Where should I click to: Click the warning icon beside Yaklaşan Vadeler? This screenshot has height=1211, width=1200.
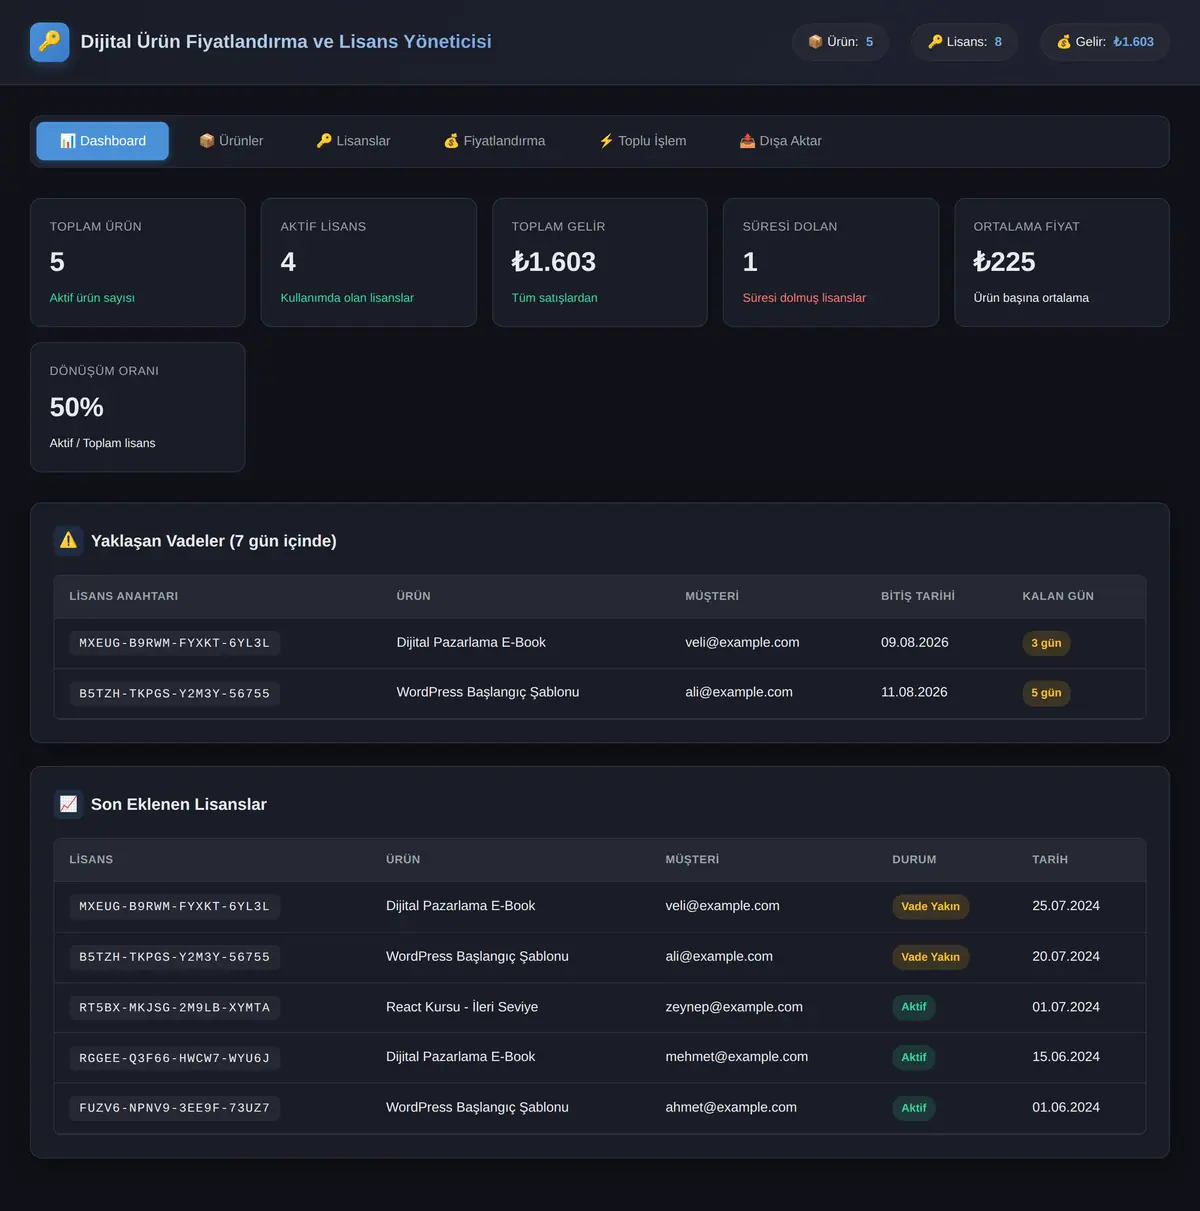pos(68,541)
